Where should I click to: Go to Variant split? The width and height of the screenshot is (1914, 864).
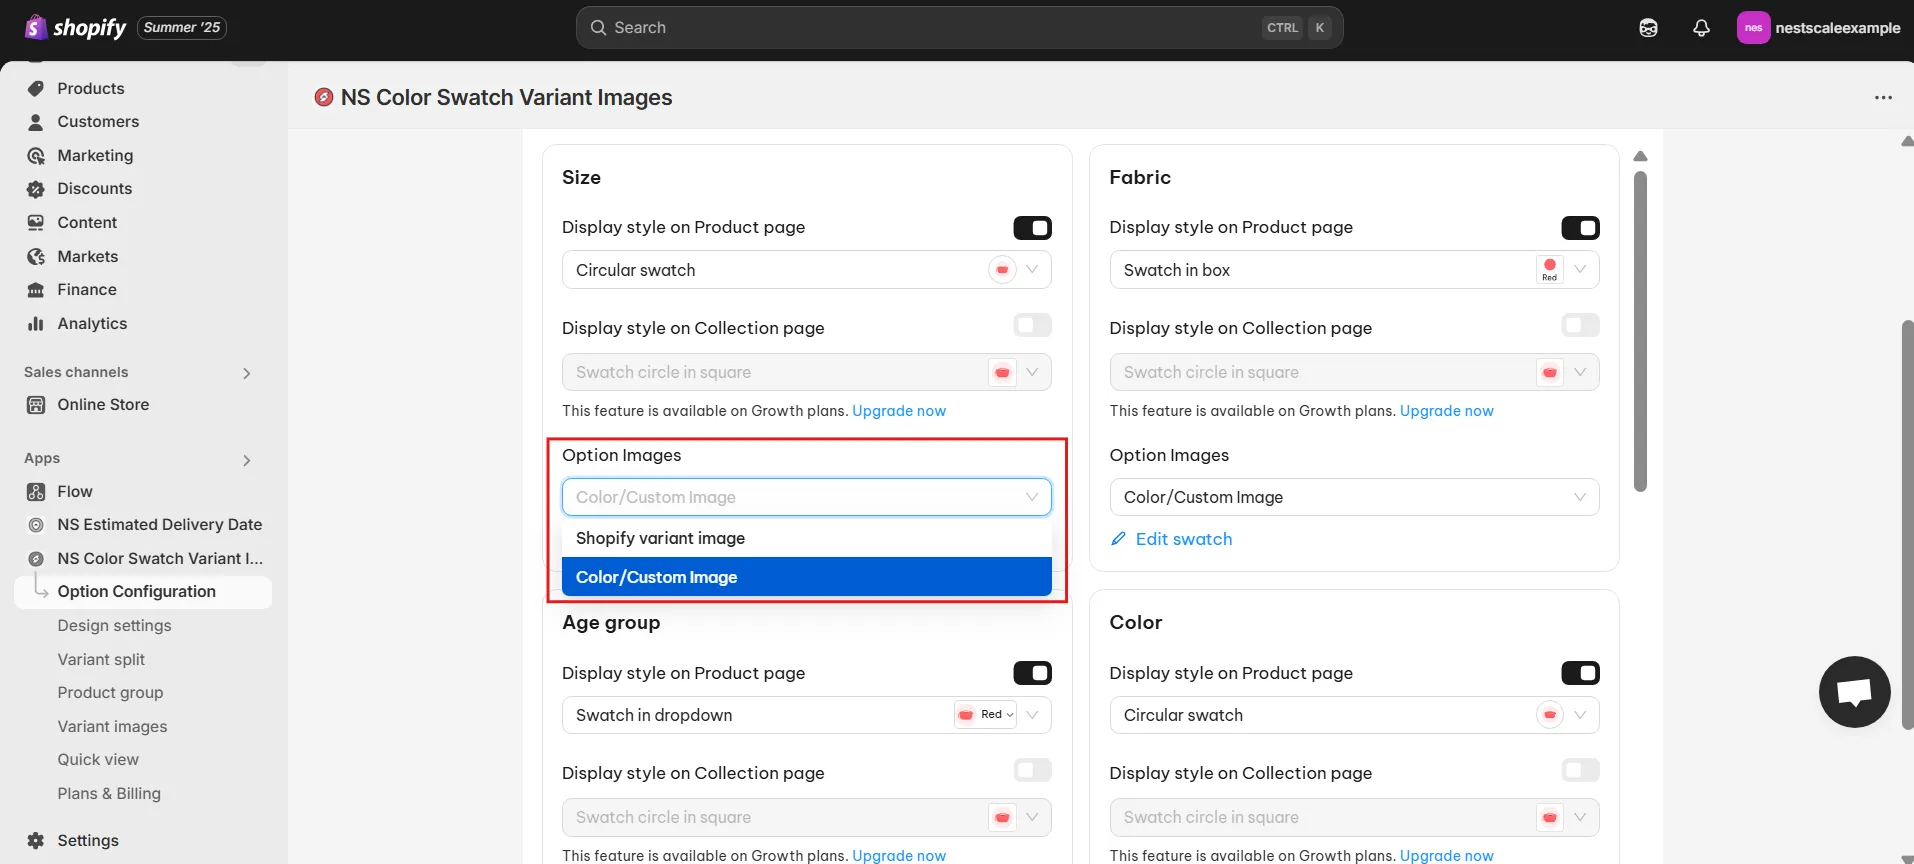101,660
